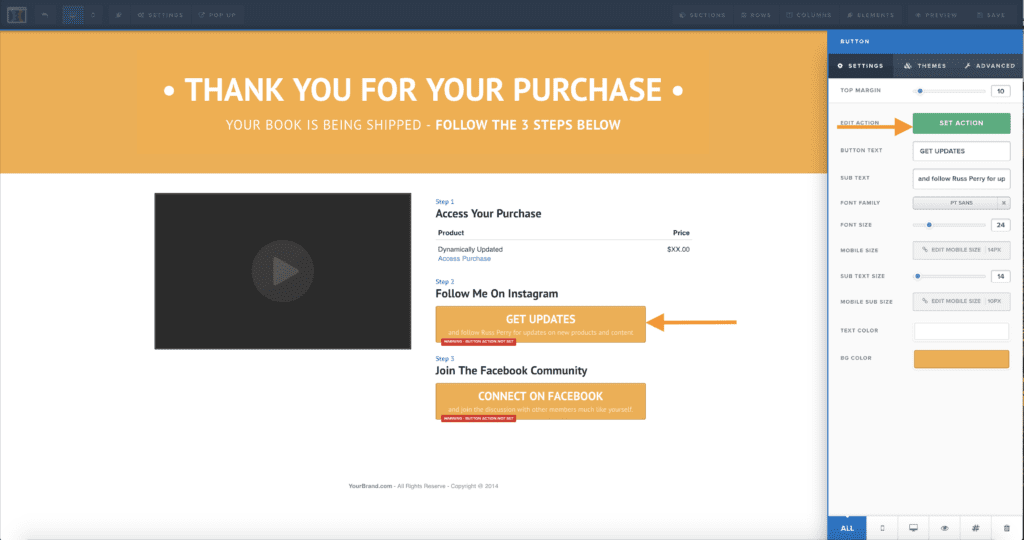This screenshot has height=540, width=1024.
Task: Switch to the Themes tab
Action: click(924, 66)
